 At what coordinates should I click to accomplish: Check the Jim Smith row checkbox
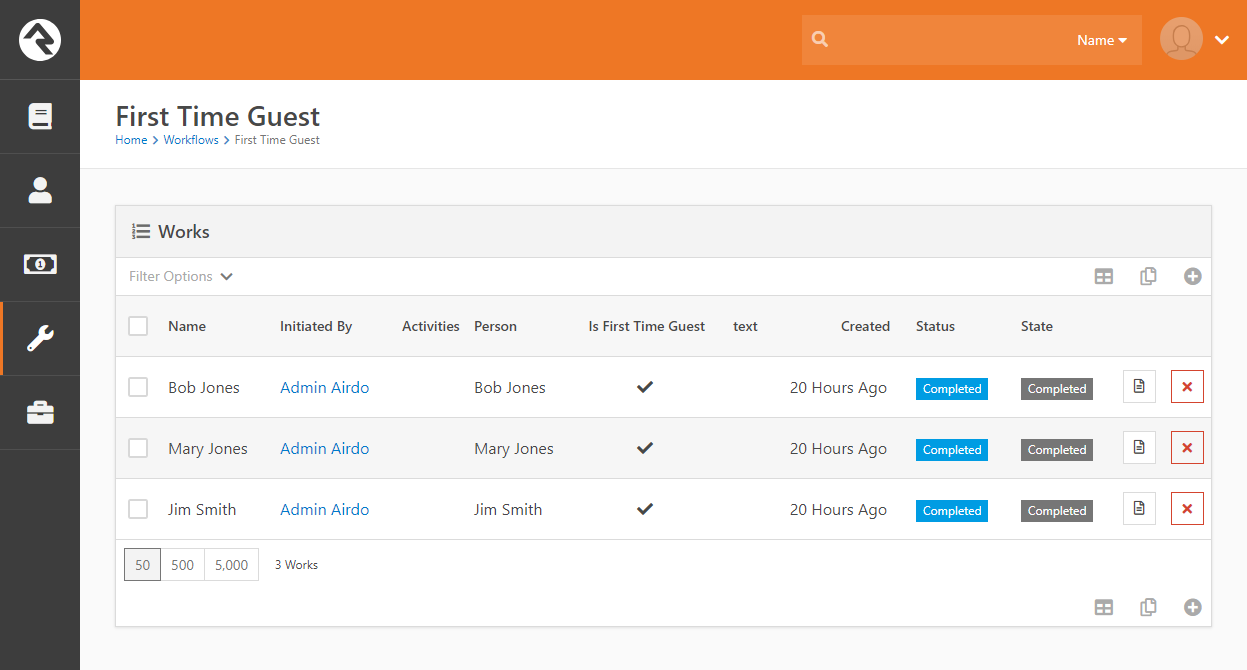tap(138, 509)
